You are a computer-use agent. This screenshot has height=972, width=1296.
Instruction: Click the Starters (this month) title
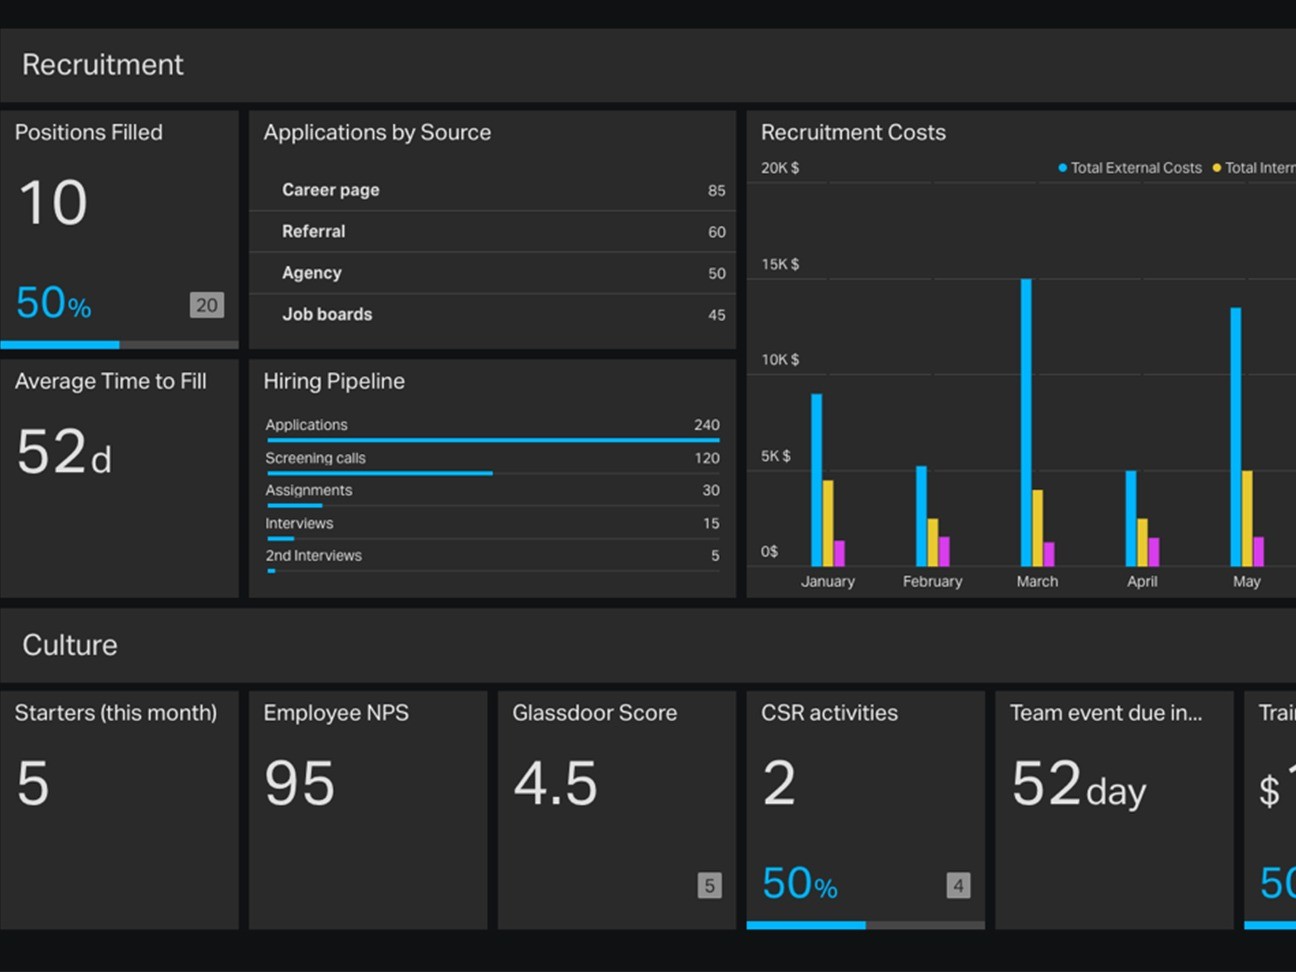115,713
